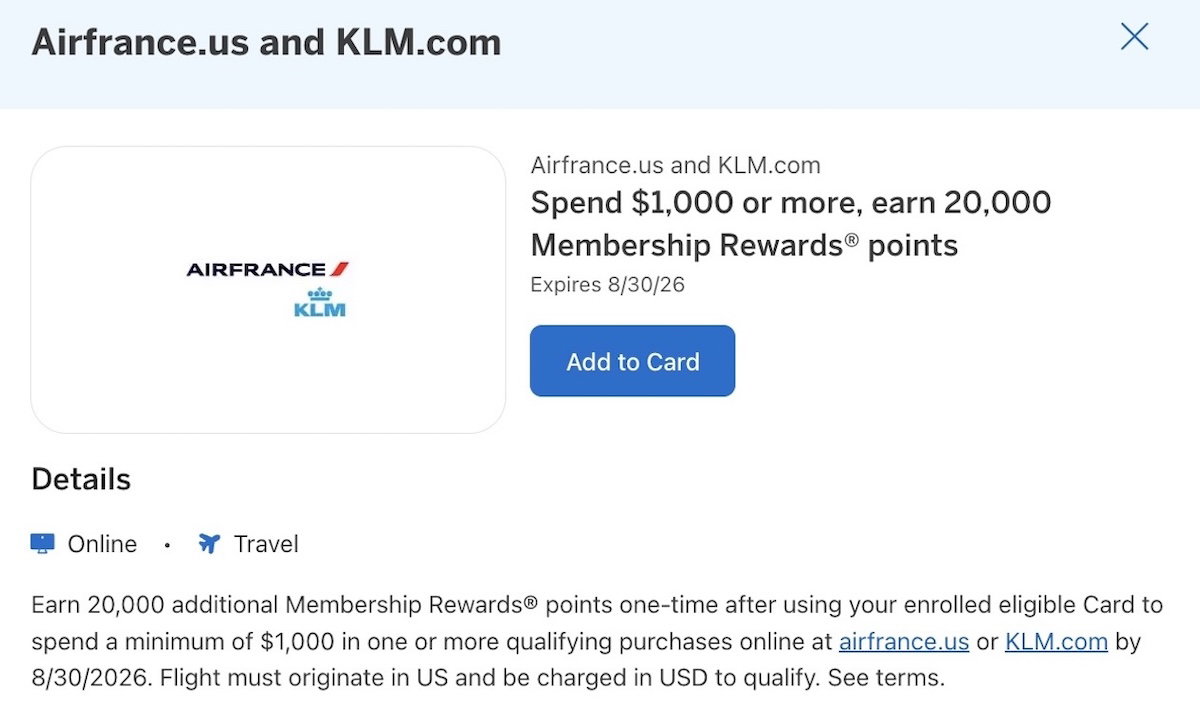Click the merchant name above the offer headline

click(675, 166)
